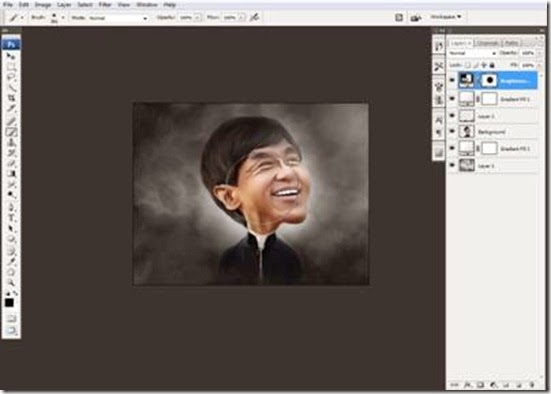Select the Move tool in the toolbox
The height and width of the screenshot is (394, 551).
[x=11, y=56]
